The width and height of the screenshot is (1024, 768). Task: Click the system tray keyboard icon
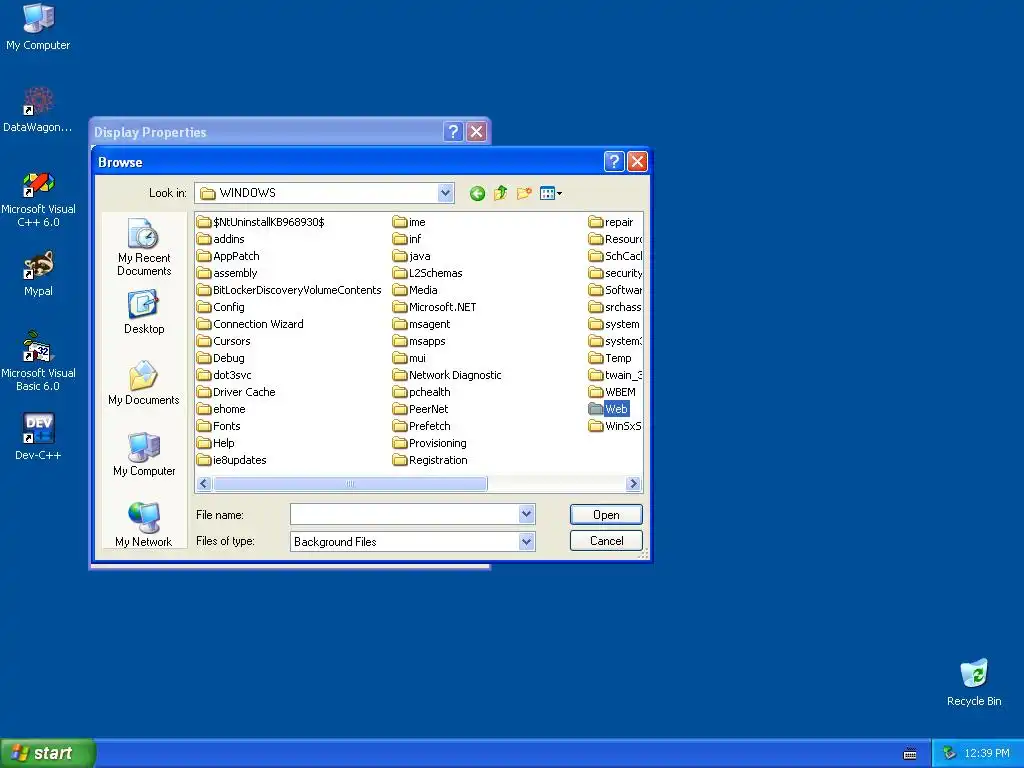[910, 754]
